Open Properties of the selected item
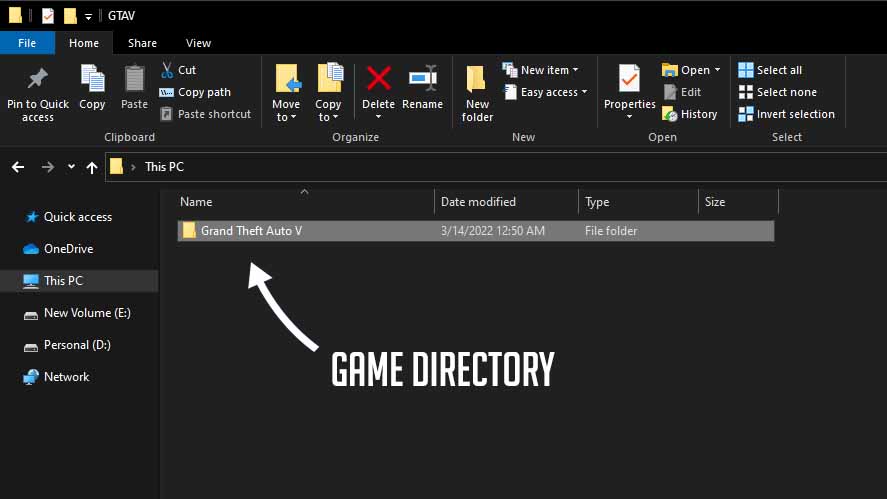Viewport: 887px width, 499px height. pyautogui.click(x=629, y=87)
